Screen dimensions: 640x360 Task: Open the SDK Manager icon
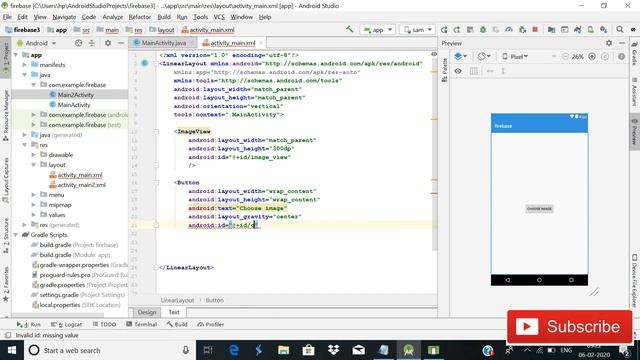pos(603,30)
